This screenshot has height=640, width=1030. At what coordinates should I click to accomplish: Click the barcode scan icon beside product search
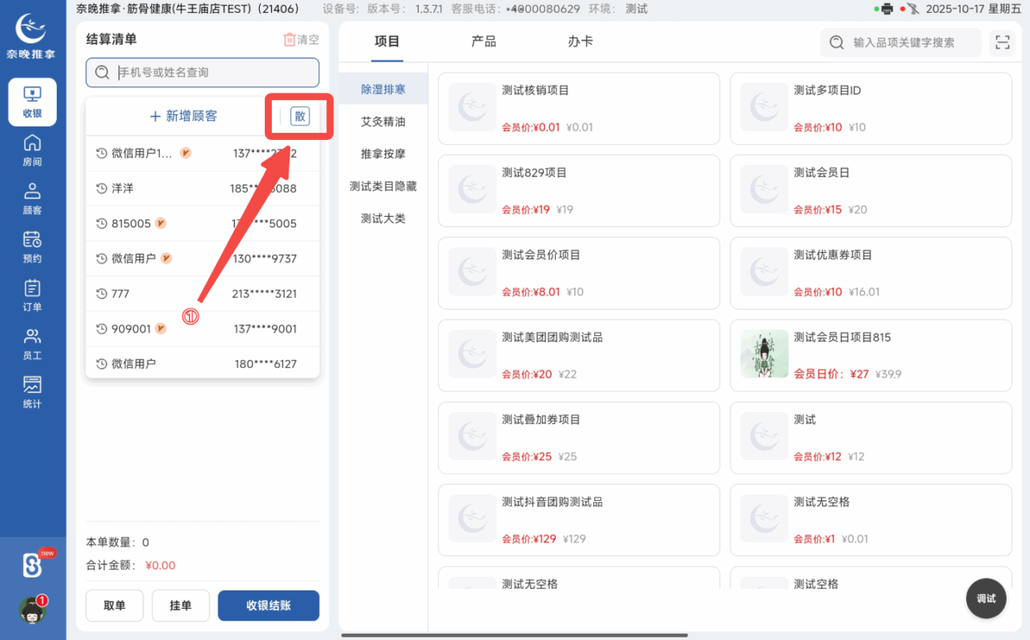pos(1002,42)
